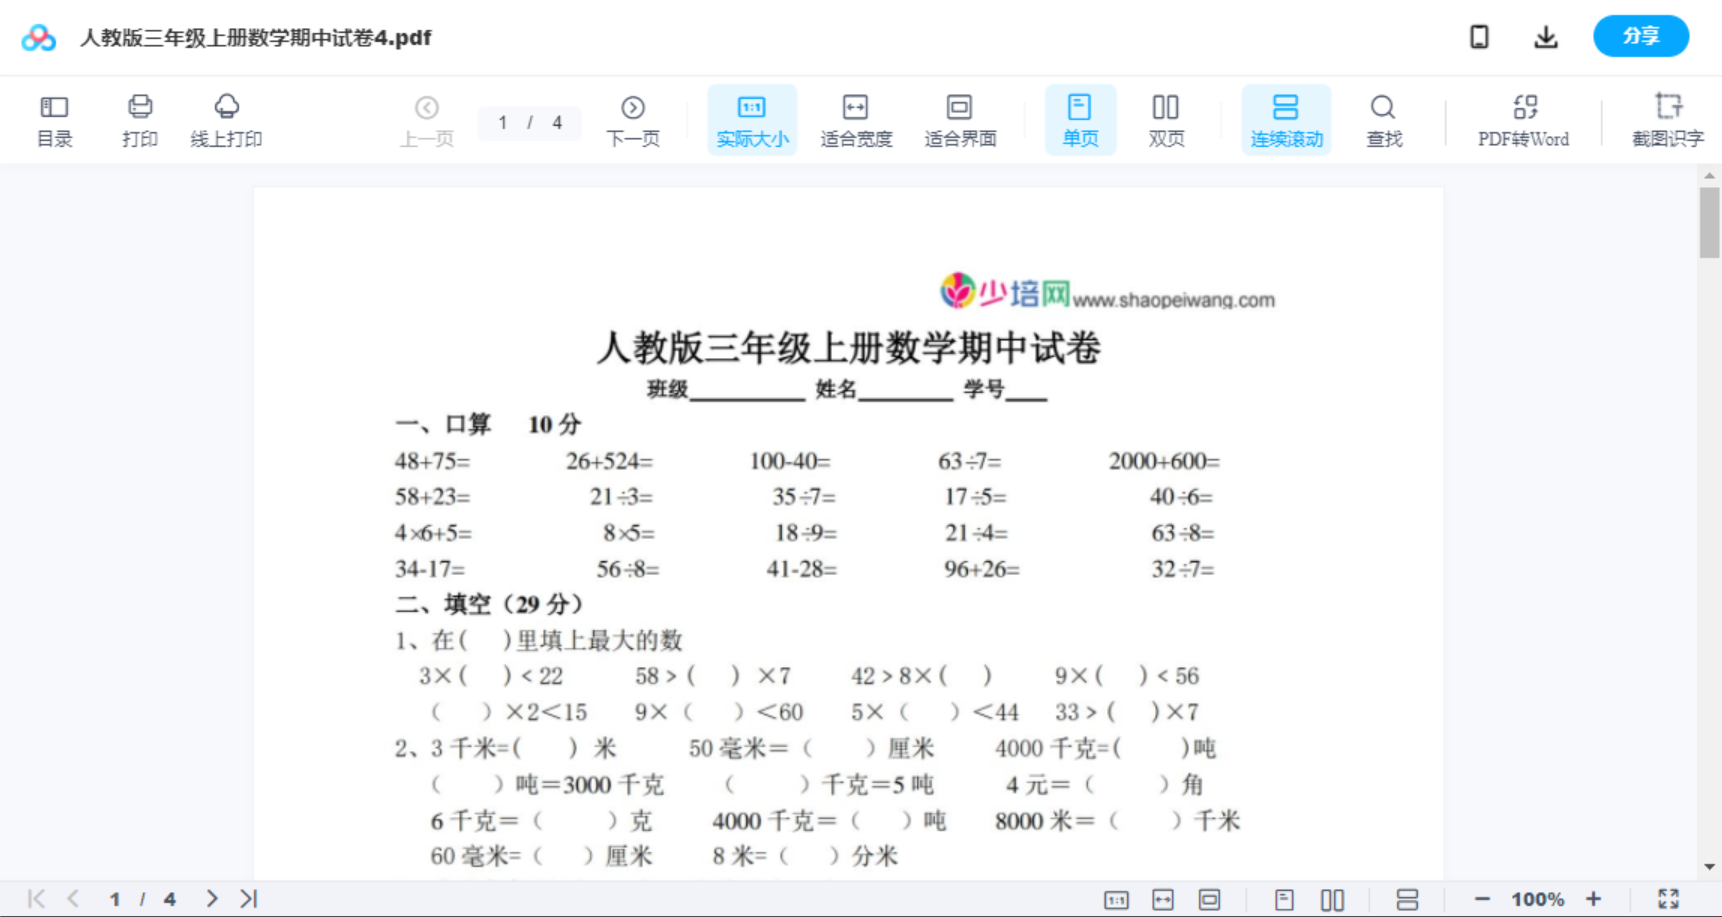Viewport: 1722px width, 917px height.
Task: Click the zoom-in plus control
Action: click(1592, 897)
